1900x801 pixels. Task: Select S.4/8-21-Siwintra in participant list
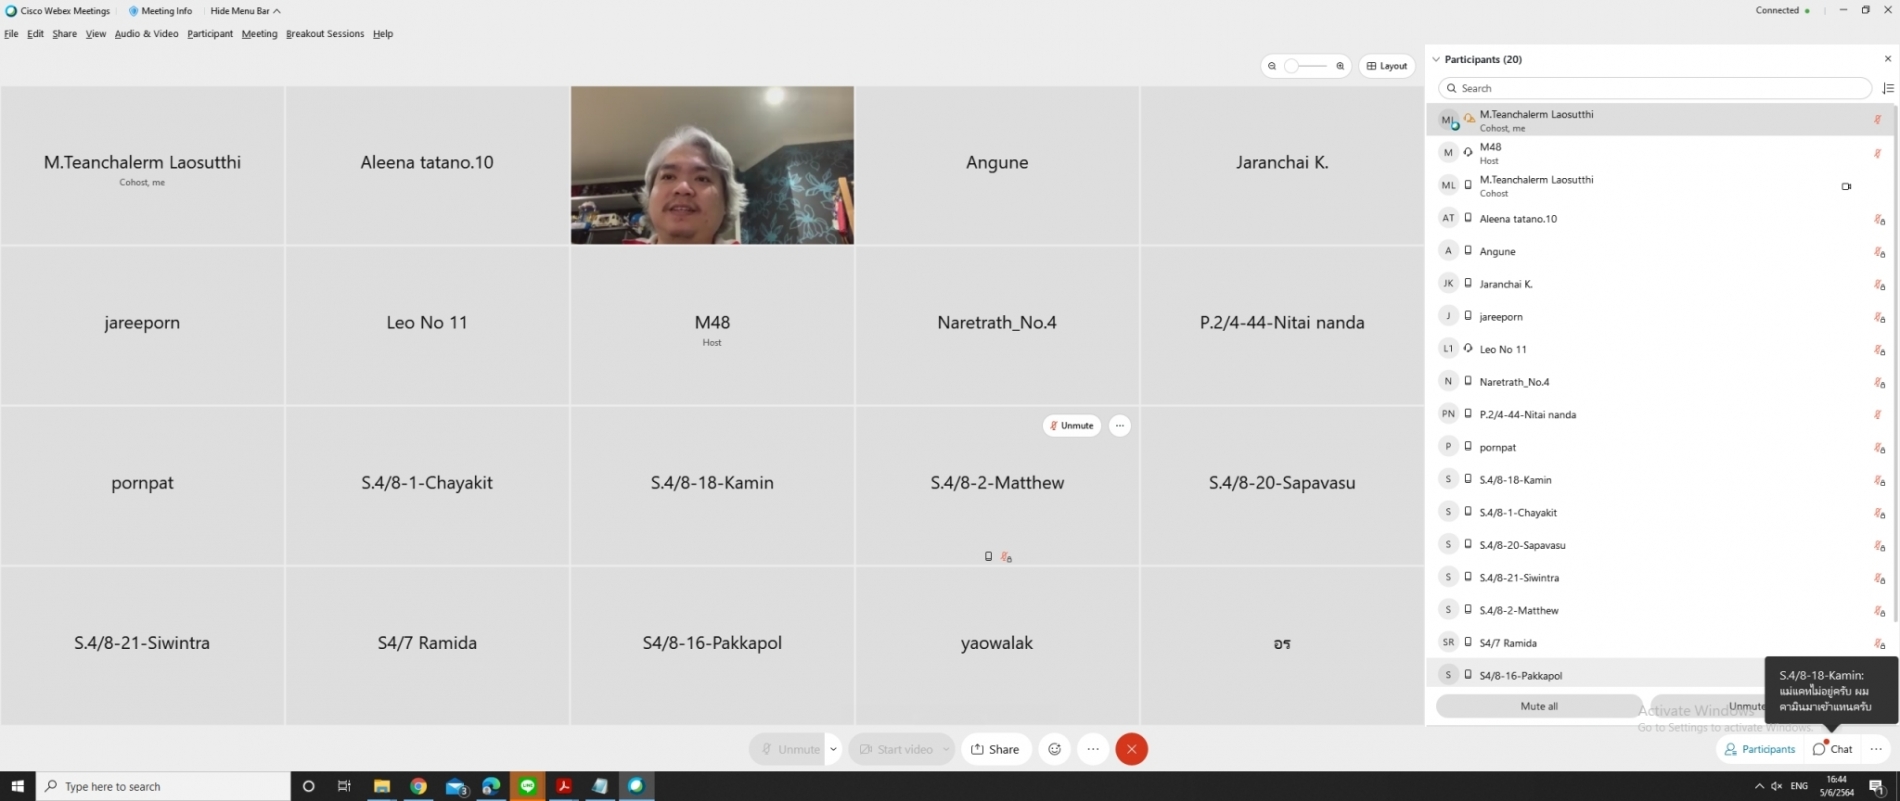pos(1660,578)
